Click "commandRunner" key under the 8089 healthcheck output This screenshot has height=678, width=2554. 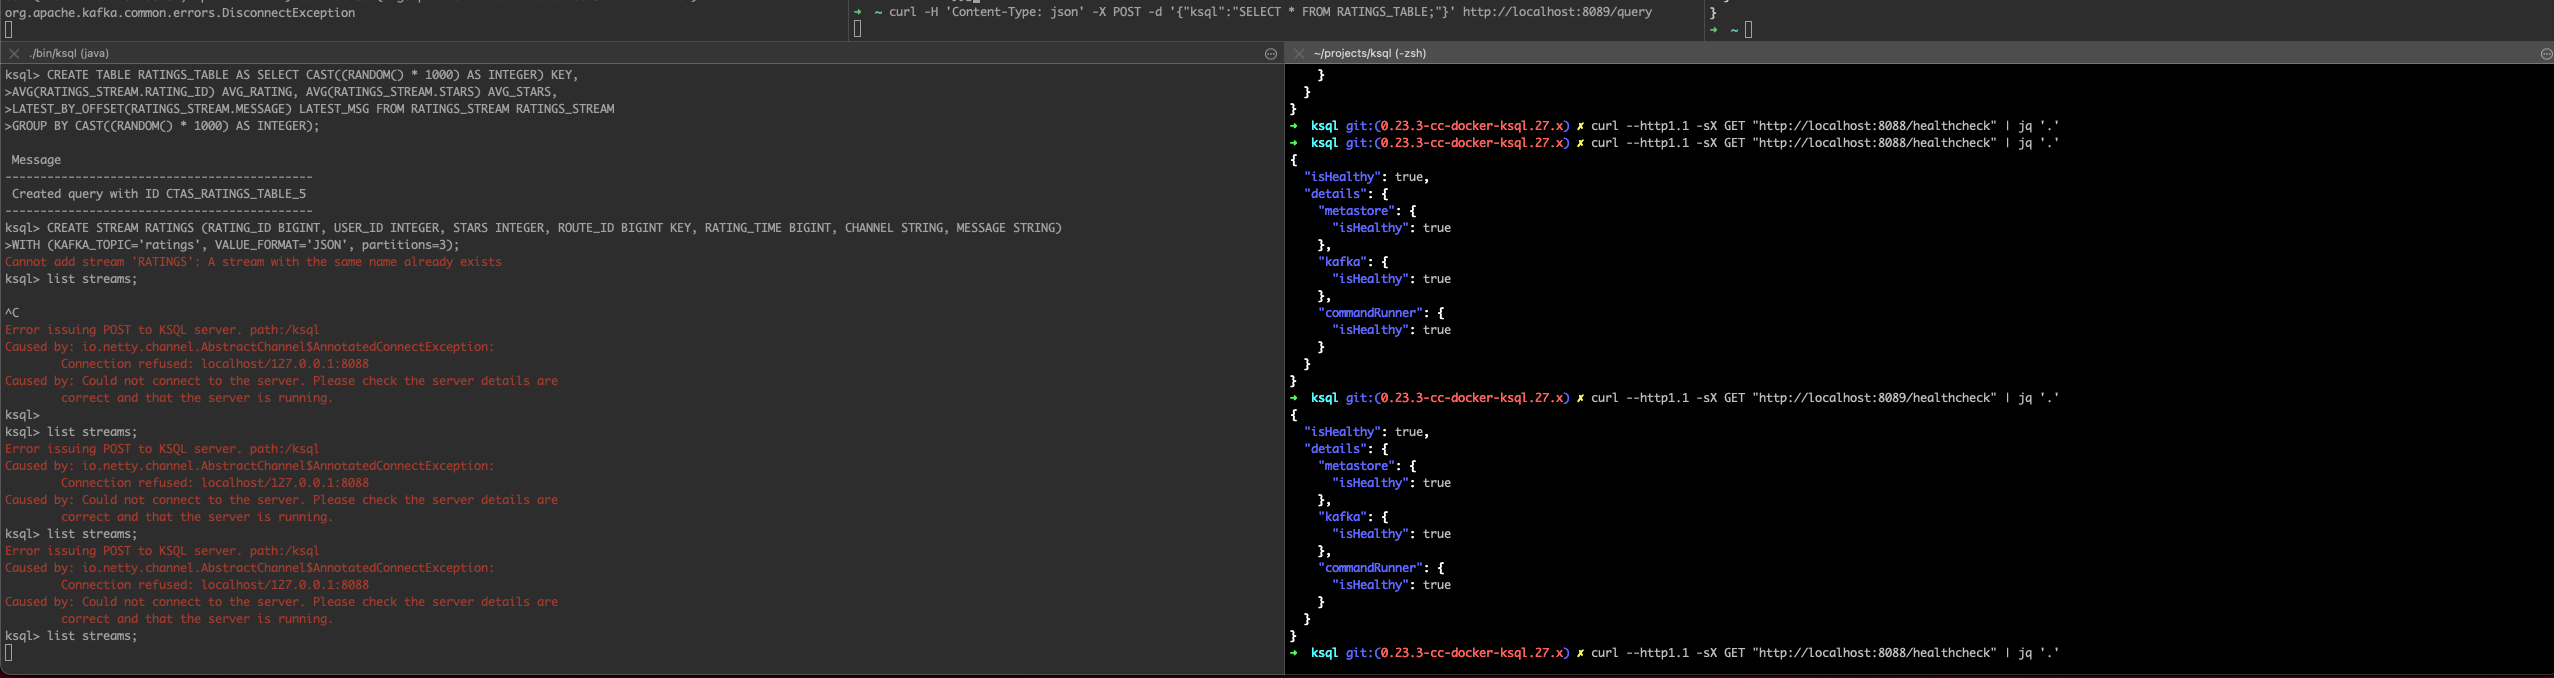(1371, 568)
